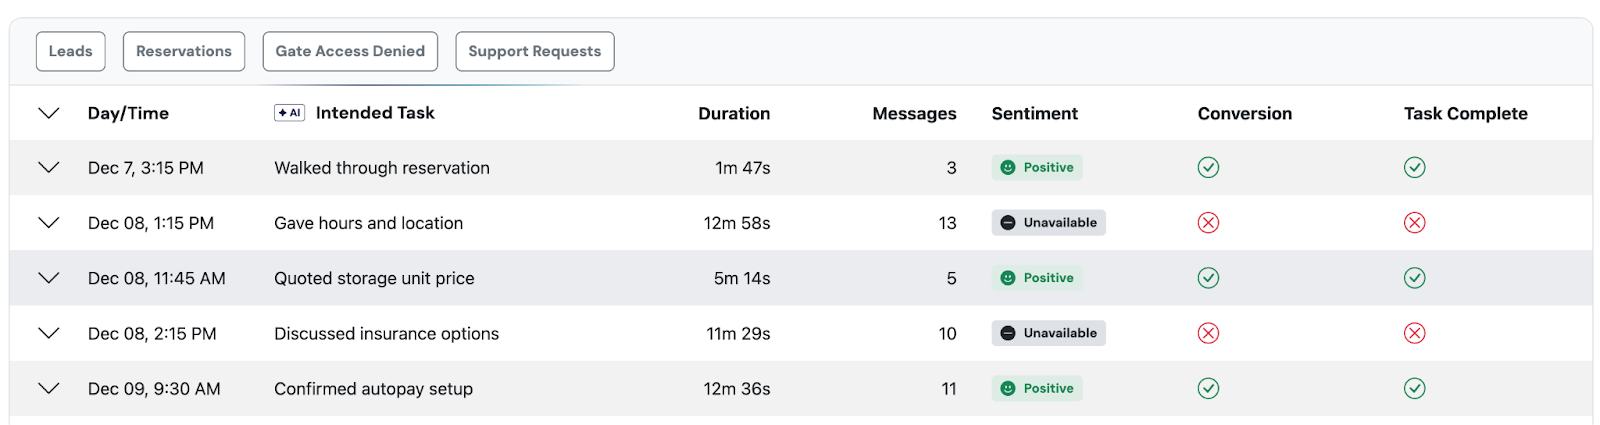This screenshot has width=1600, height=425.
Task: Toggle the header row expand chevron
Action: click(49, 113)
